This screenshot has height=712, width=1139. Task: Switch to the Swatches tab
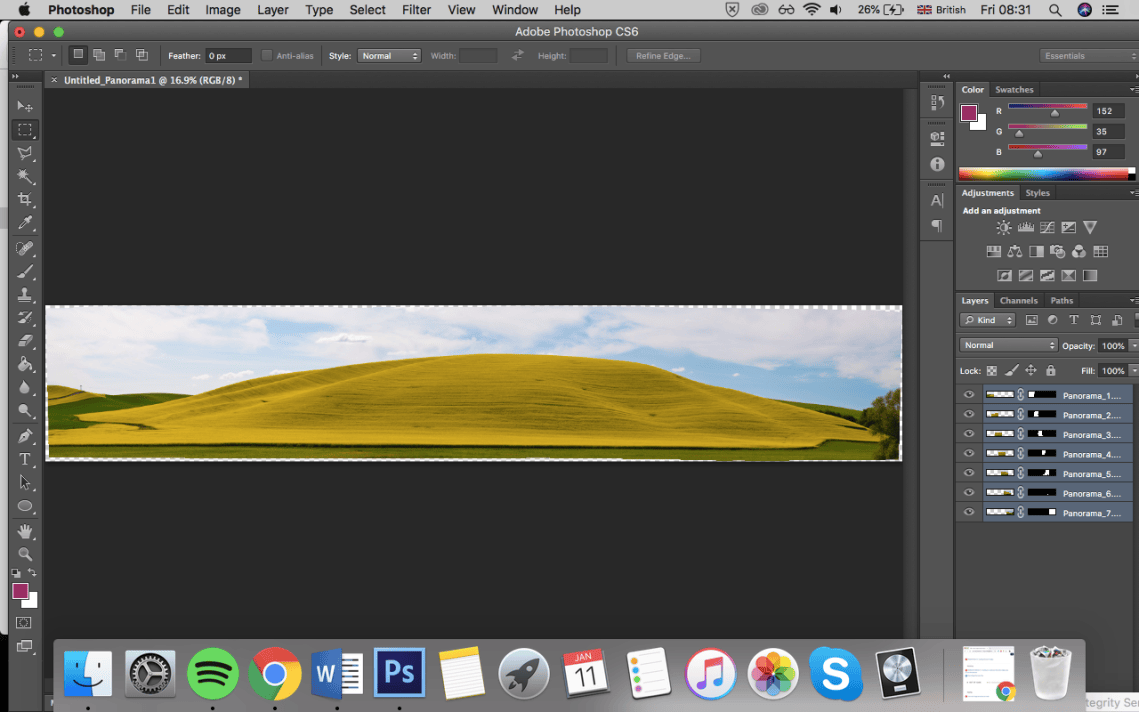pyautogui.click(x=1014, y=90)
